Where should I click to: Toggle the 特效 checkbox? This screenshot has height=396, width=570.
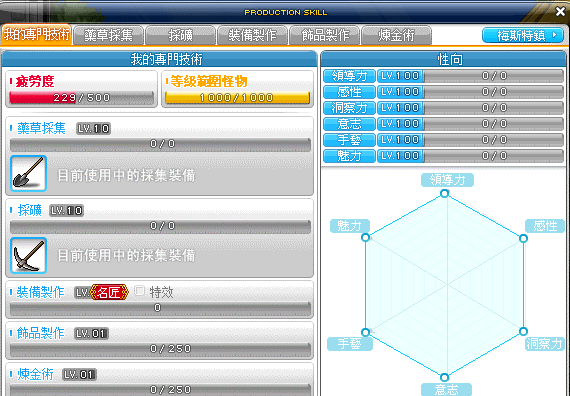point(140,291)
